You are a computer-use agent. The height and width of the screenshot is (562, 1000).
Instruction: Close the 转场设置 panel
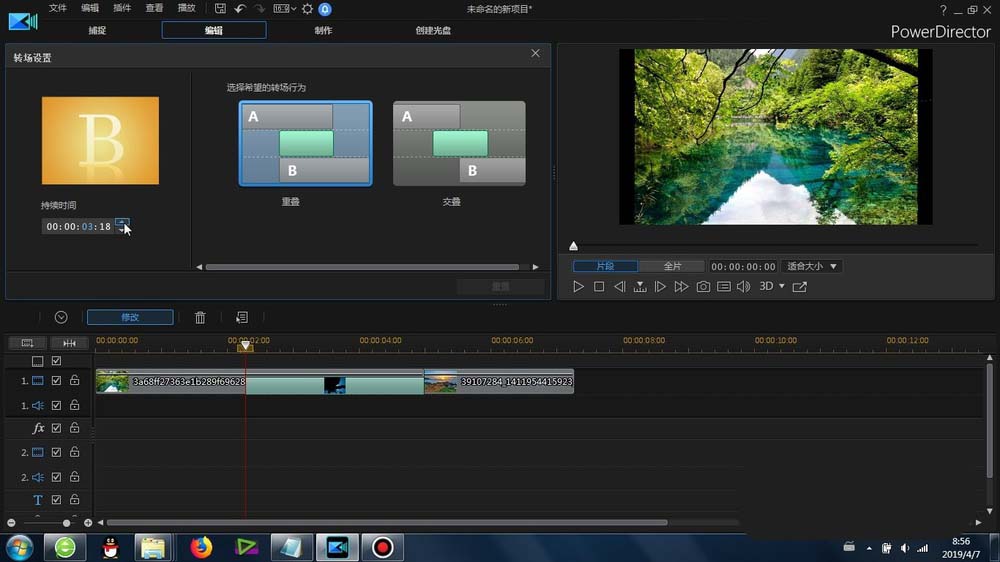pos(535,54)
